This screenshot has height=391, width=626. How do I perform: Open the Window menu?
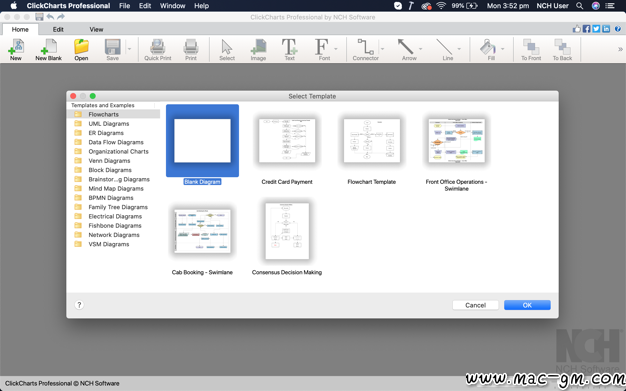(172, 6)
